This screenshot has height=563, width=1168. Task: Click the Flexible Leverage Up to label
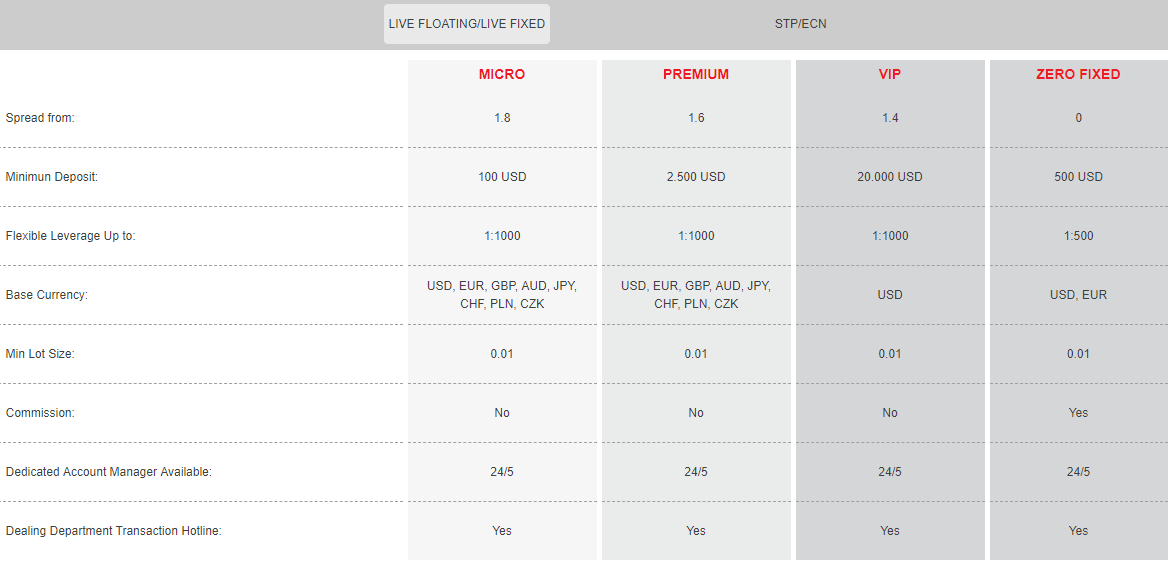pyautogui.click(x=71, y=236)
